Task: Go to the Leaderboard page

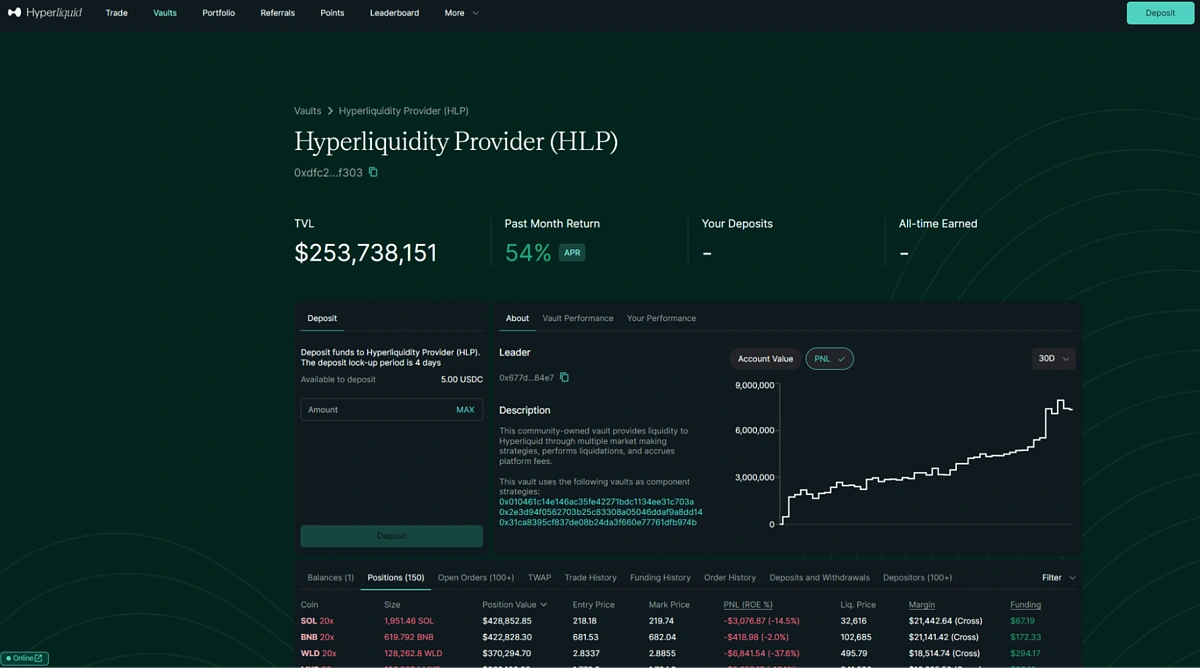Action: click(x=394, y=13)
